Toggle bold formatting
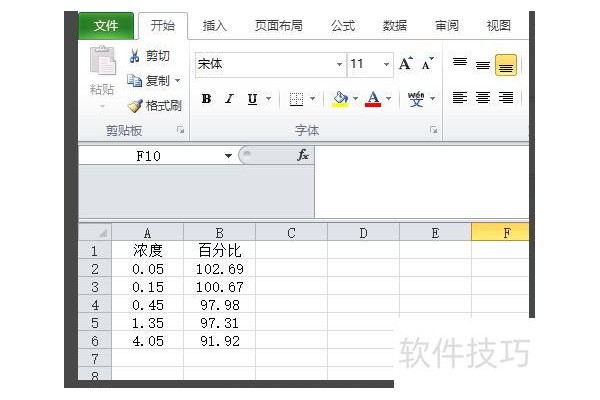 point(207,99)
